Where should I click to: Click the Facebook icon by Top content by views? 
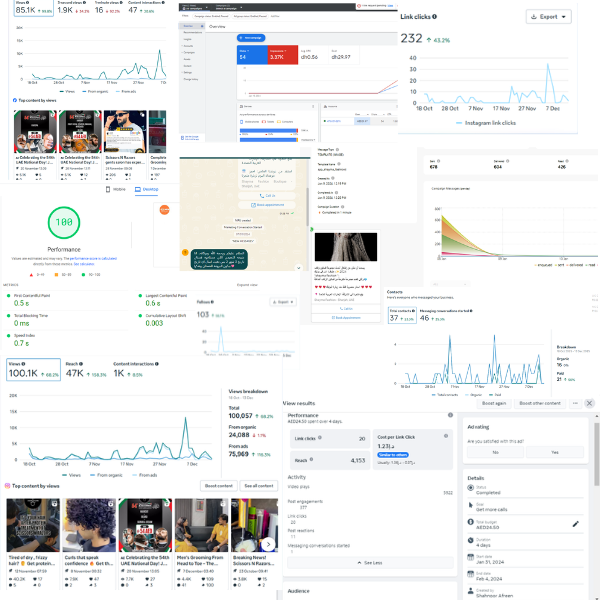(15, 100)
